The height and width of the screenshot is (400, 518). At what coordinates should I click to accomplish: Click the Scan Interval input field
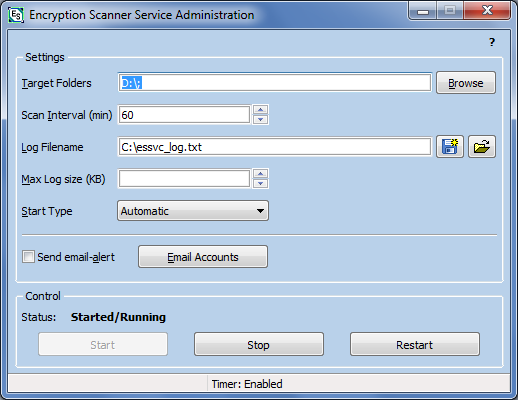tap(184, 115)
